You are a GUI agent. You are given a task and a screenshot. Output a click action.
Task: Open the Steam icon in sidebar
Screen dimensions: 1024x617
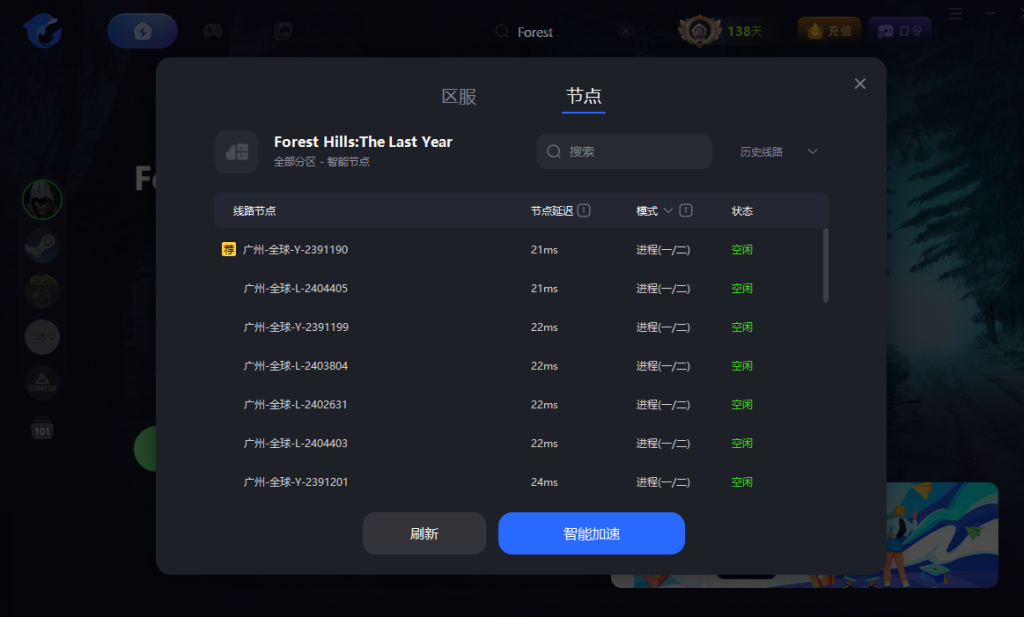(42, 245)
